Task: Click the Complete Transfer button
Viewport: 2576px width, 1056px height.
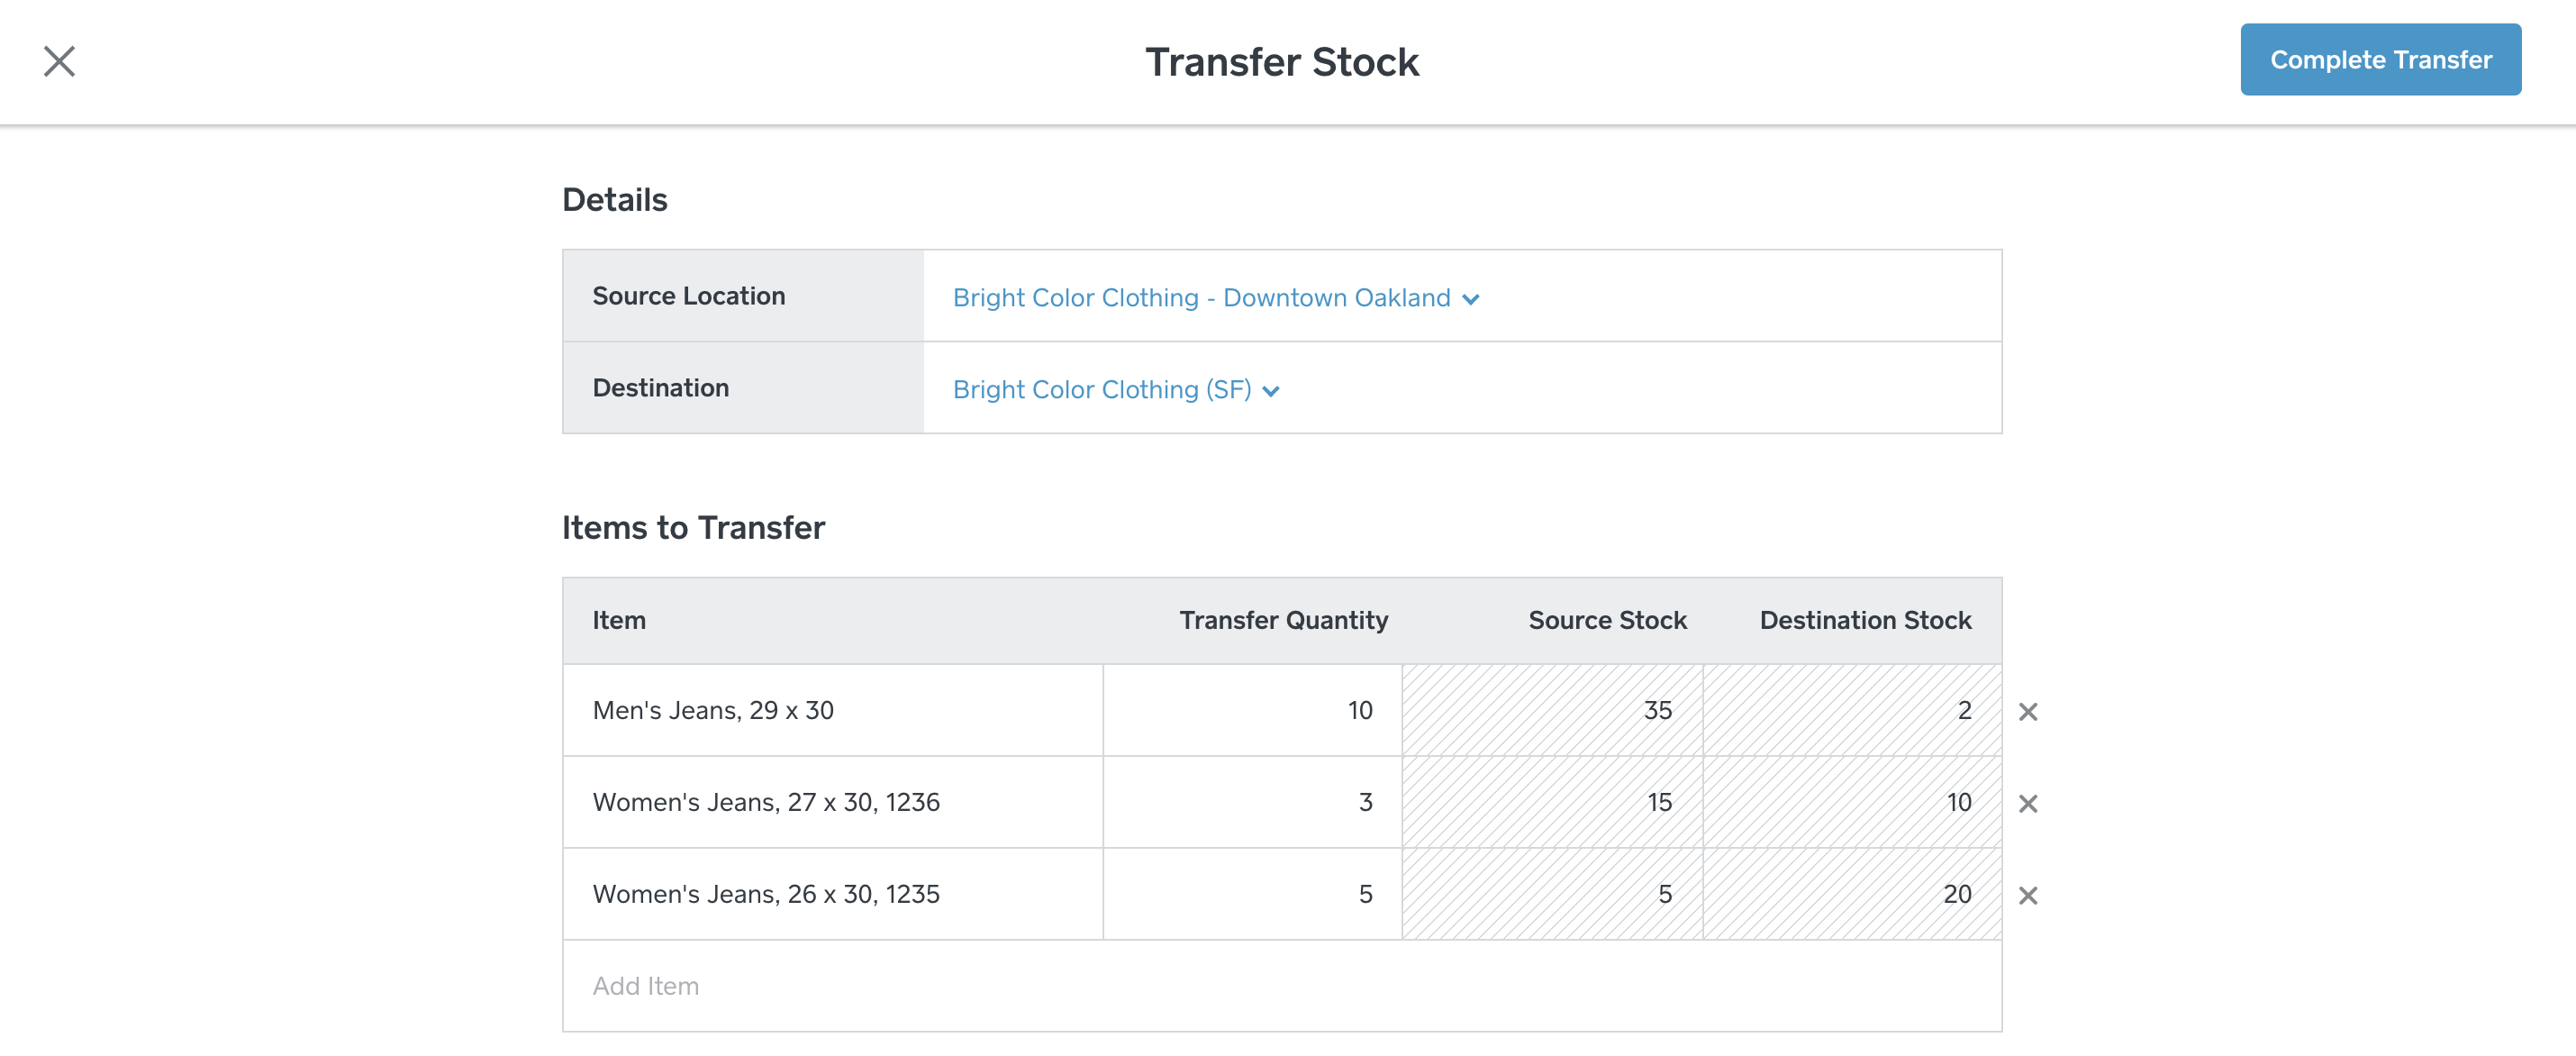Action: point(2379,60)
